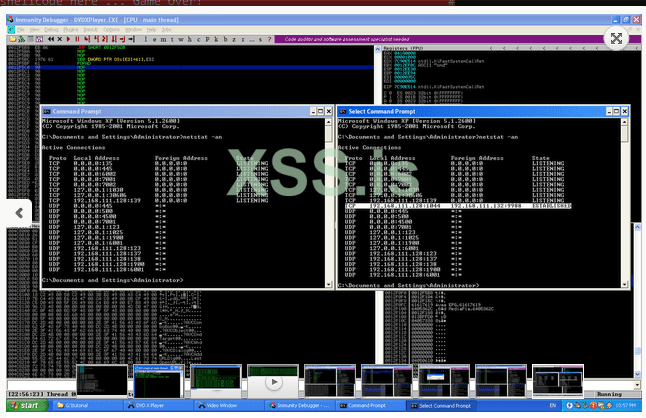Open the Debug menu
Viewport: 646px width, 418px height.
coord(51,30)
